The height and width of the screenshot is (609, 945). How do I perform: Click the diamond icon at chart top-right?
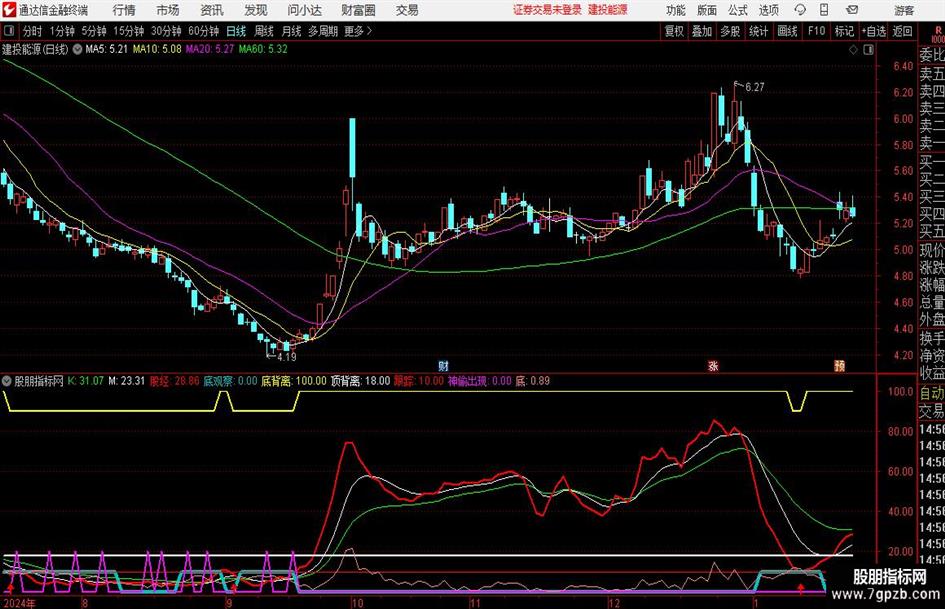coord(853,49)
